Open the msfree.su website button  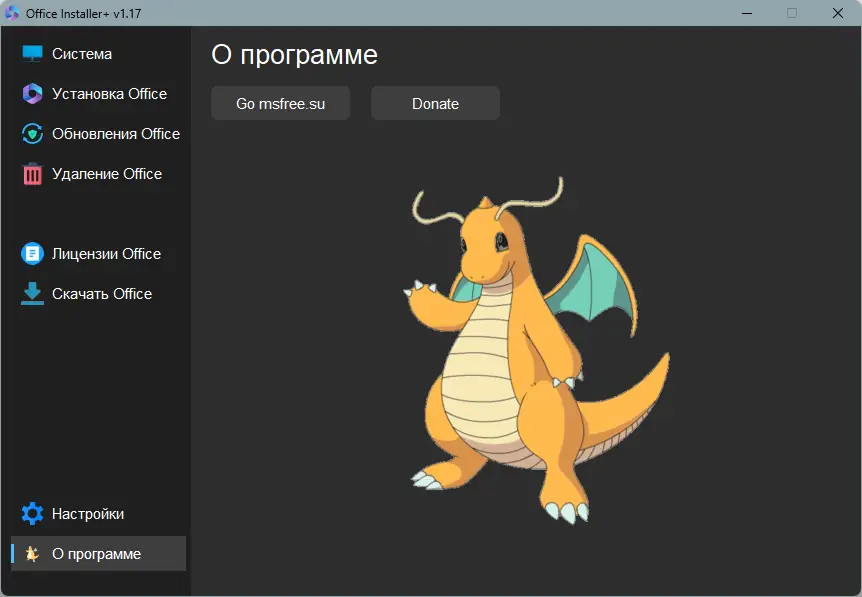[x=280, y=103]
